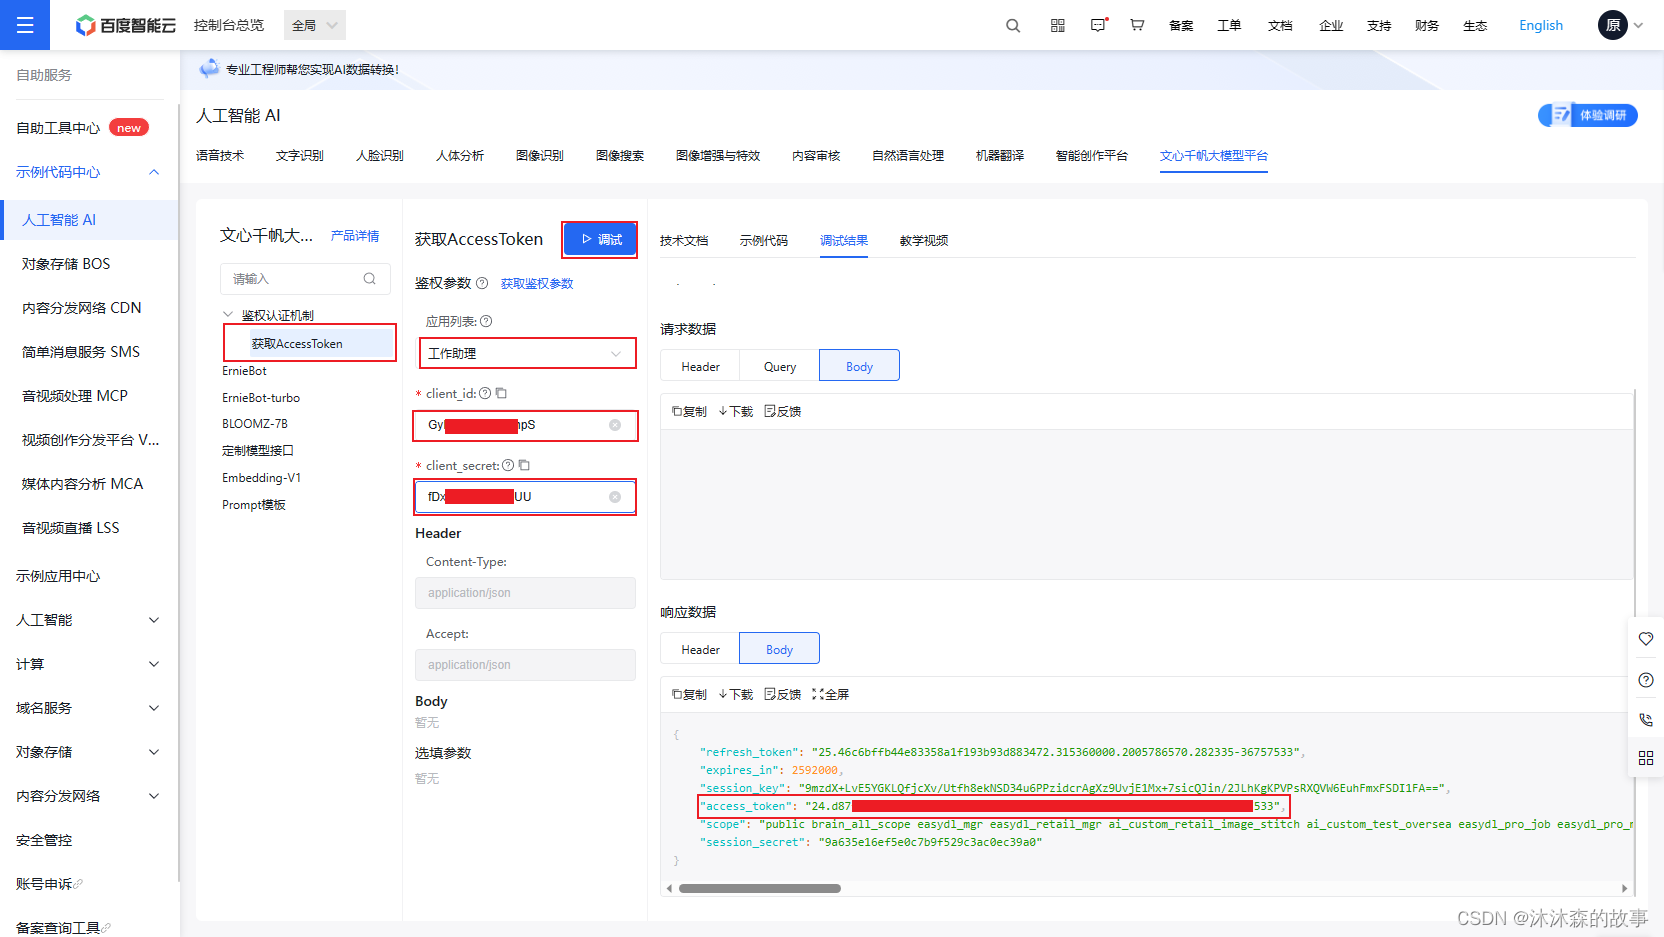Viewport: 1664px width, 937px height.
Task: Clear the client_id field with the x icon
Action: [x=615, y=425]
